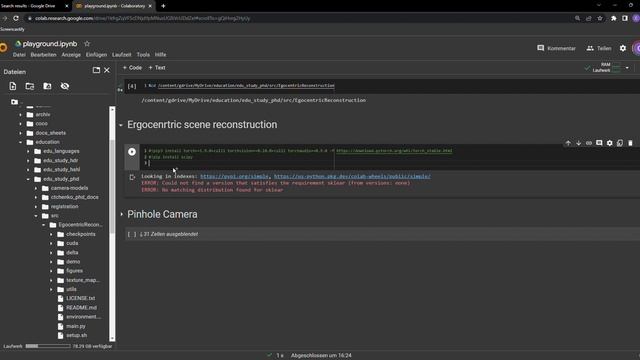The width and height of the screenshot is (640, 360).
Task: Open notebook settings gear icon
Action: point(623,48)
